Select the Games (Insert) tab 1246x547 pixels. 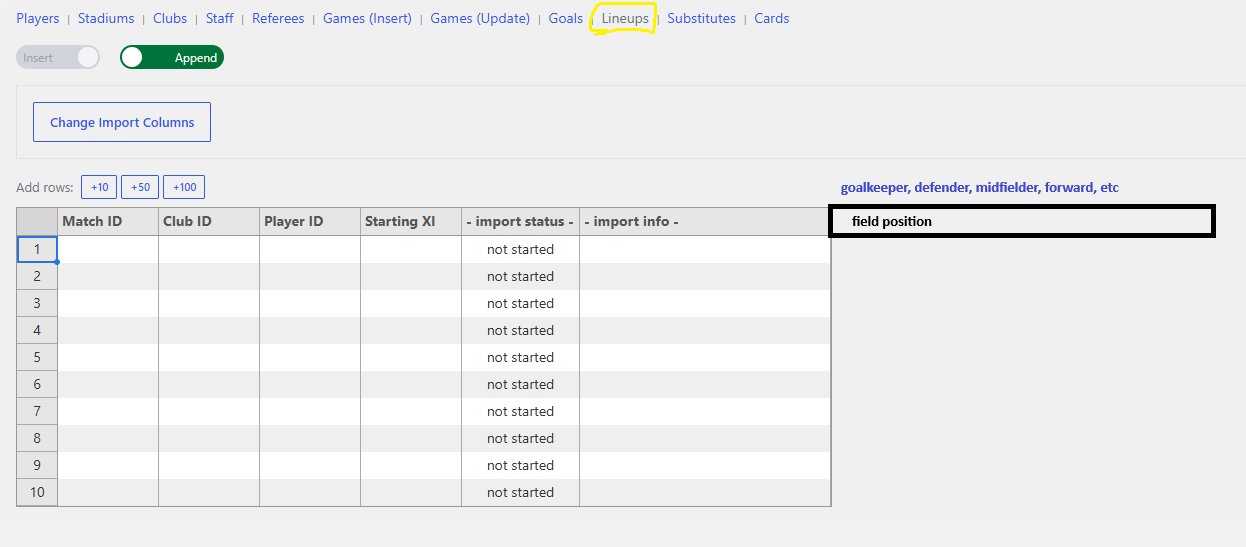click(367, 18)
